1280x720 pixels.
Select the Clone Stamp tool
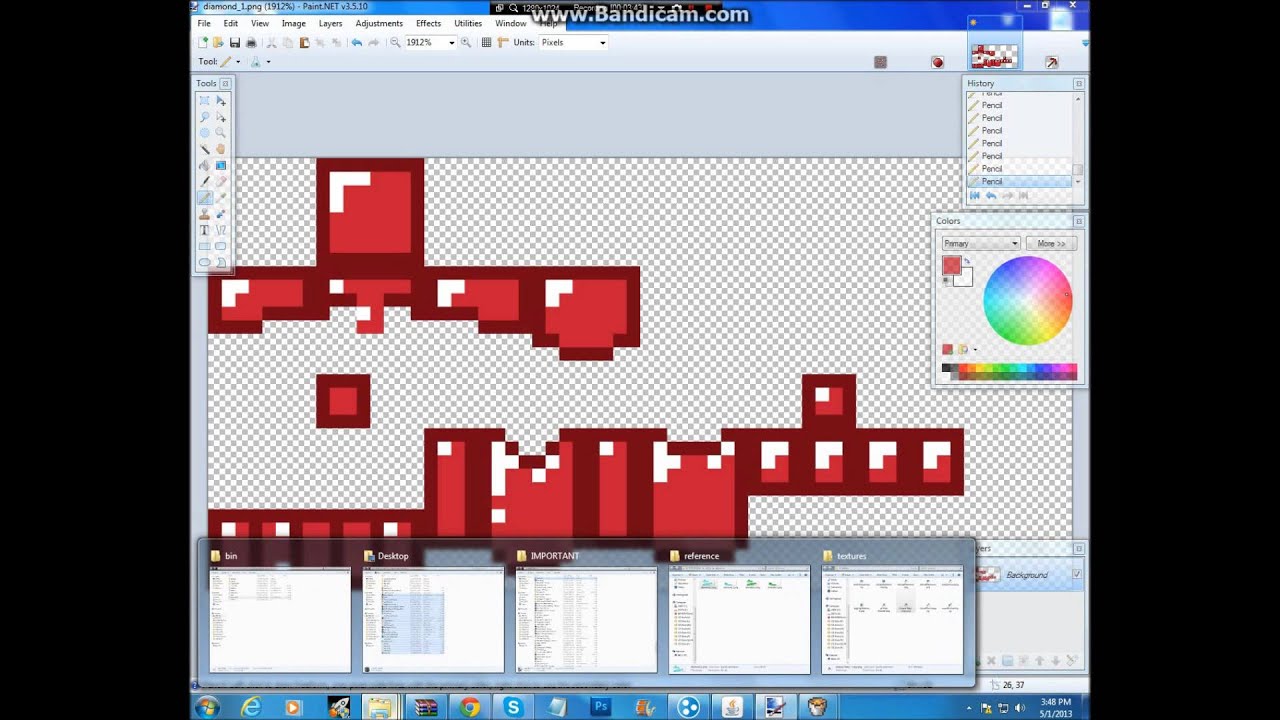click(204, 214)
